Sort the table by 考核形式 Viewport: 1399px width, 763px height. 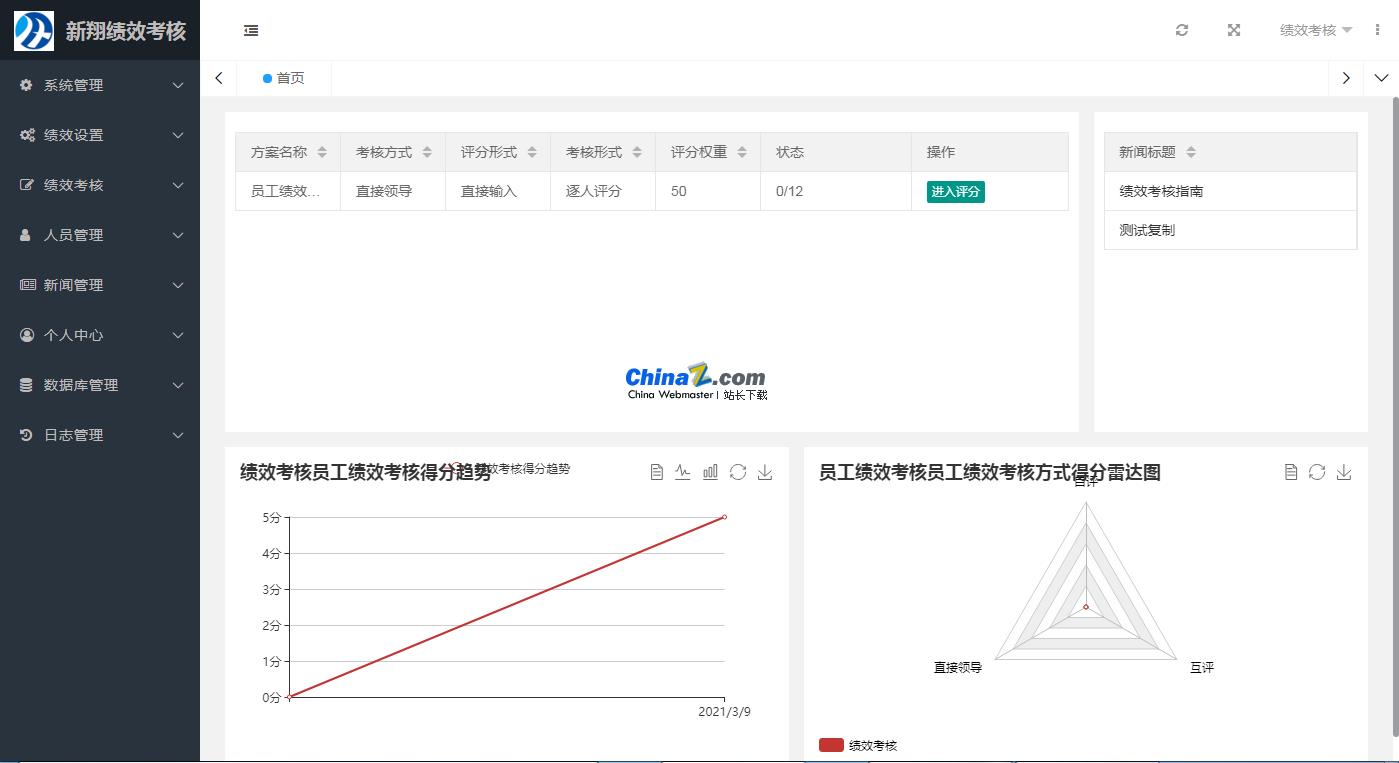pos(637,152)
